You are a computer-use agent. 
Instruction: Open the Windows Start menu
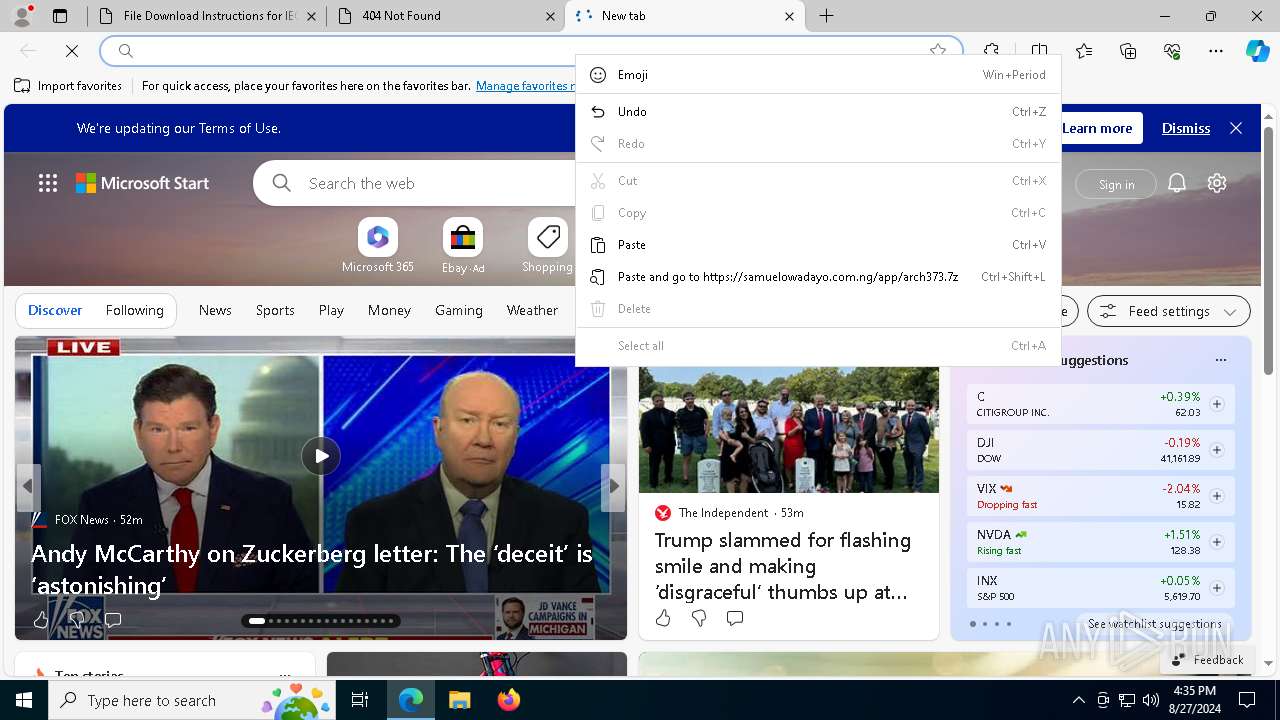tap(24, 701)
